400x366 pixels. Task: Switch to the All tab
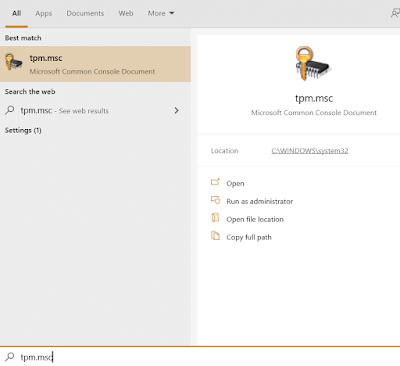click(16, 13)
